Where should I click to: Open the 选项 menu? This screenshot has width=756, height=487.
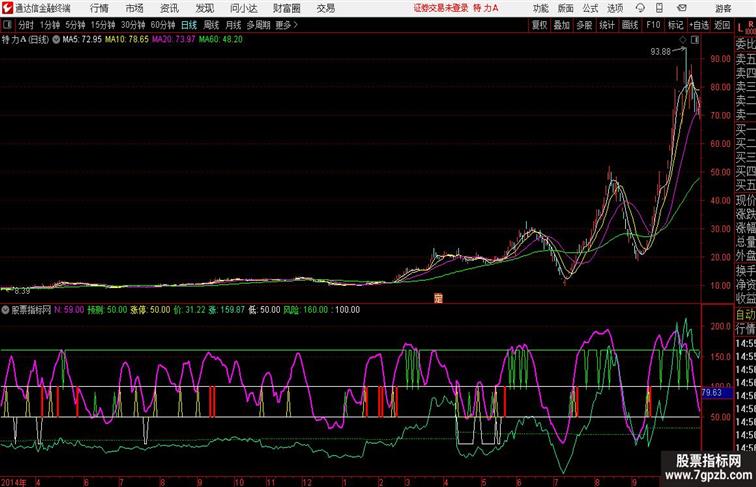(615, 8)
